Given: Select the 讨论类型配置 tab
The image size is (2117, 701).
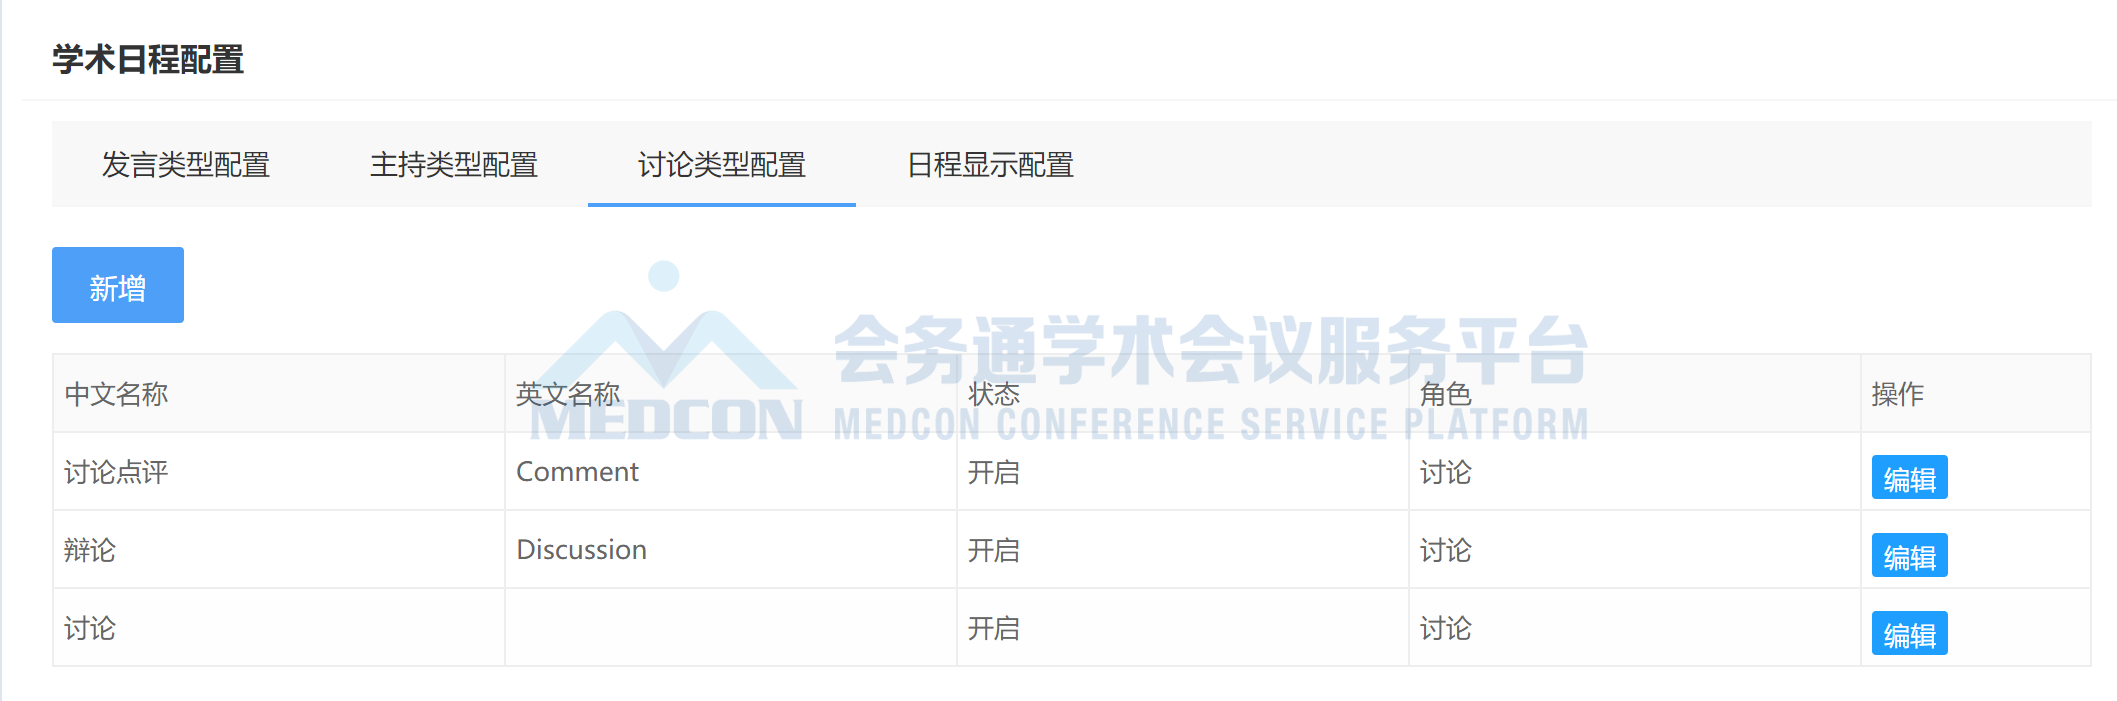Looking at the screenshot, I should click(722, 165).
